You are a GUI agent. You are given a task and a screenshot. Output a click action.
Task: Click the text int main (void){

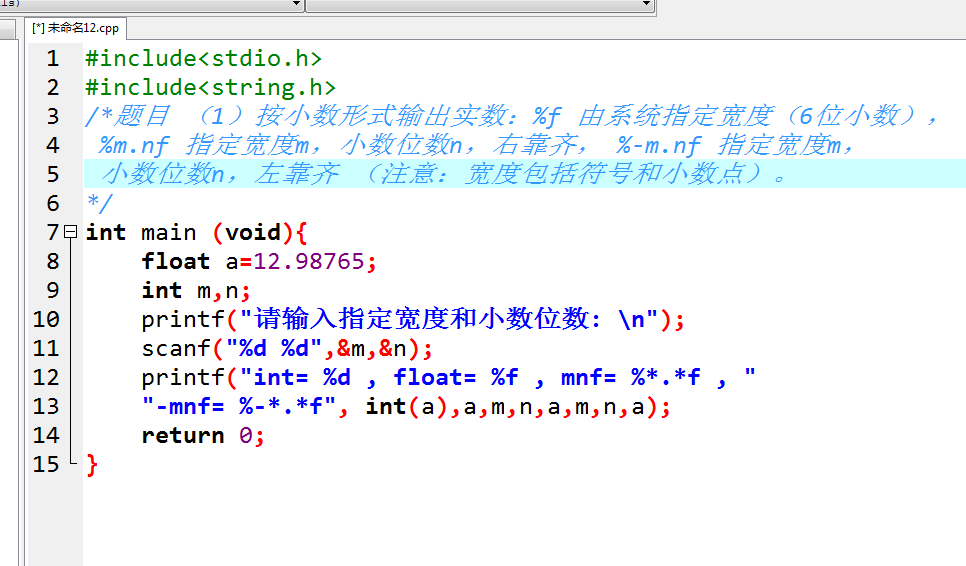coord(196,233)
